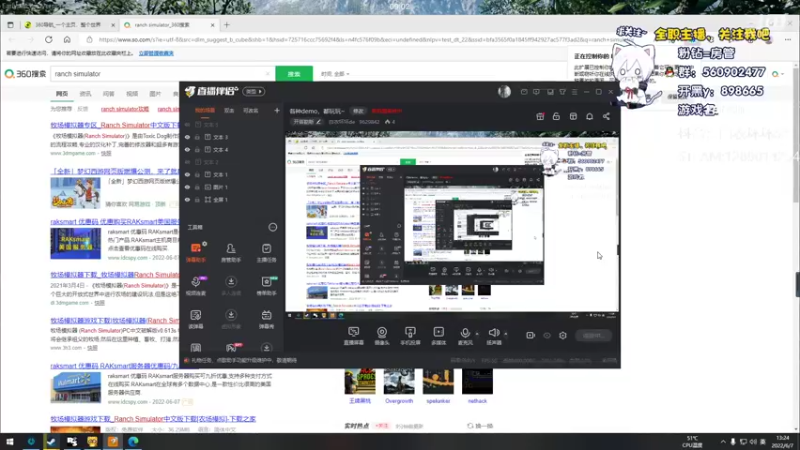
Task: Click the Edge icon in taskbar
Action: (133, 441)
